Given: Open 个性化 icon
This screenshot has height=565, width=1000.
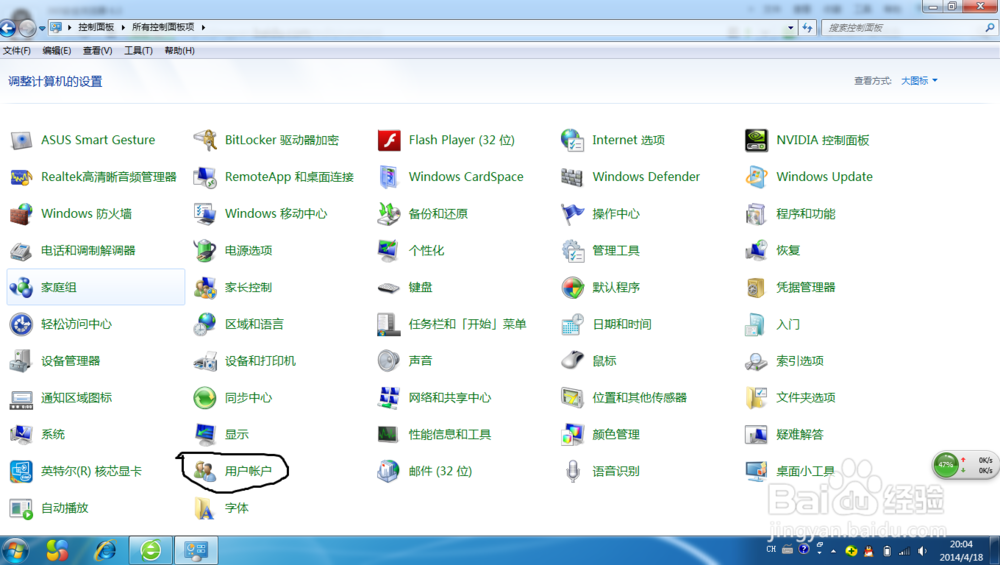Looking at the screenshot, I should click(388, 251).
